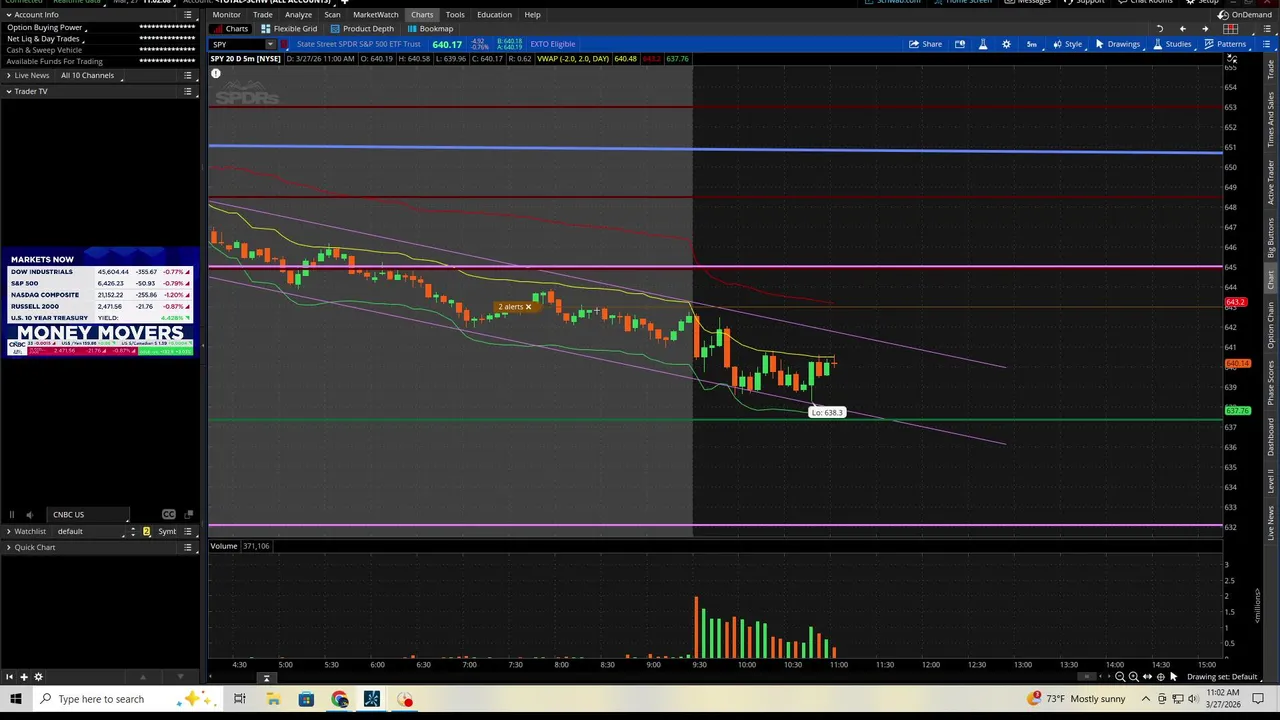Open the chart Style menu
Screen dimensions: 1280x720
pos(1067,44)
